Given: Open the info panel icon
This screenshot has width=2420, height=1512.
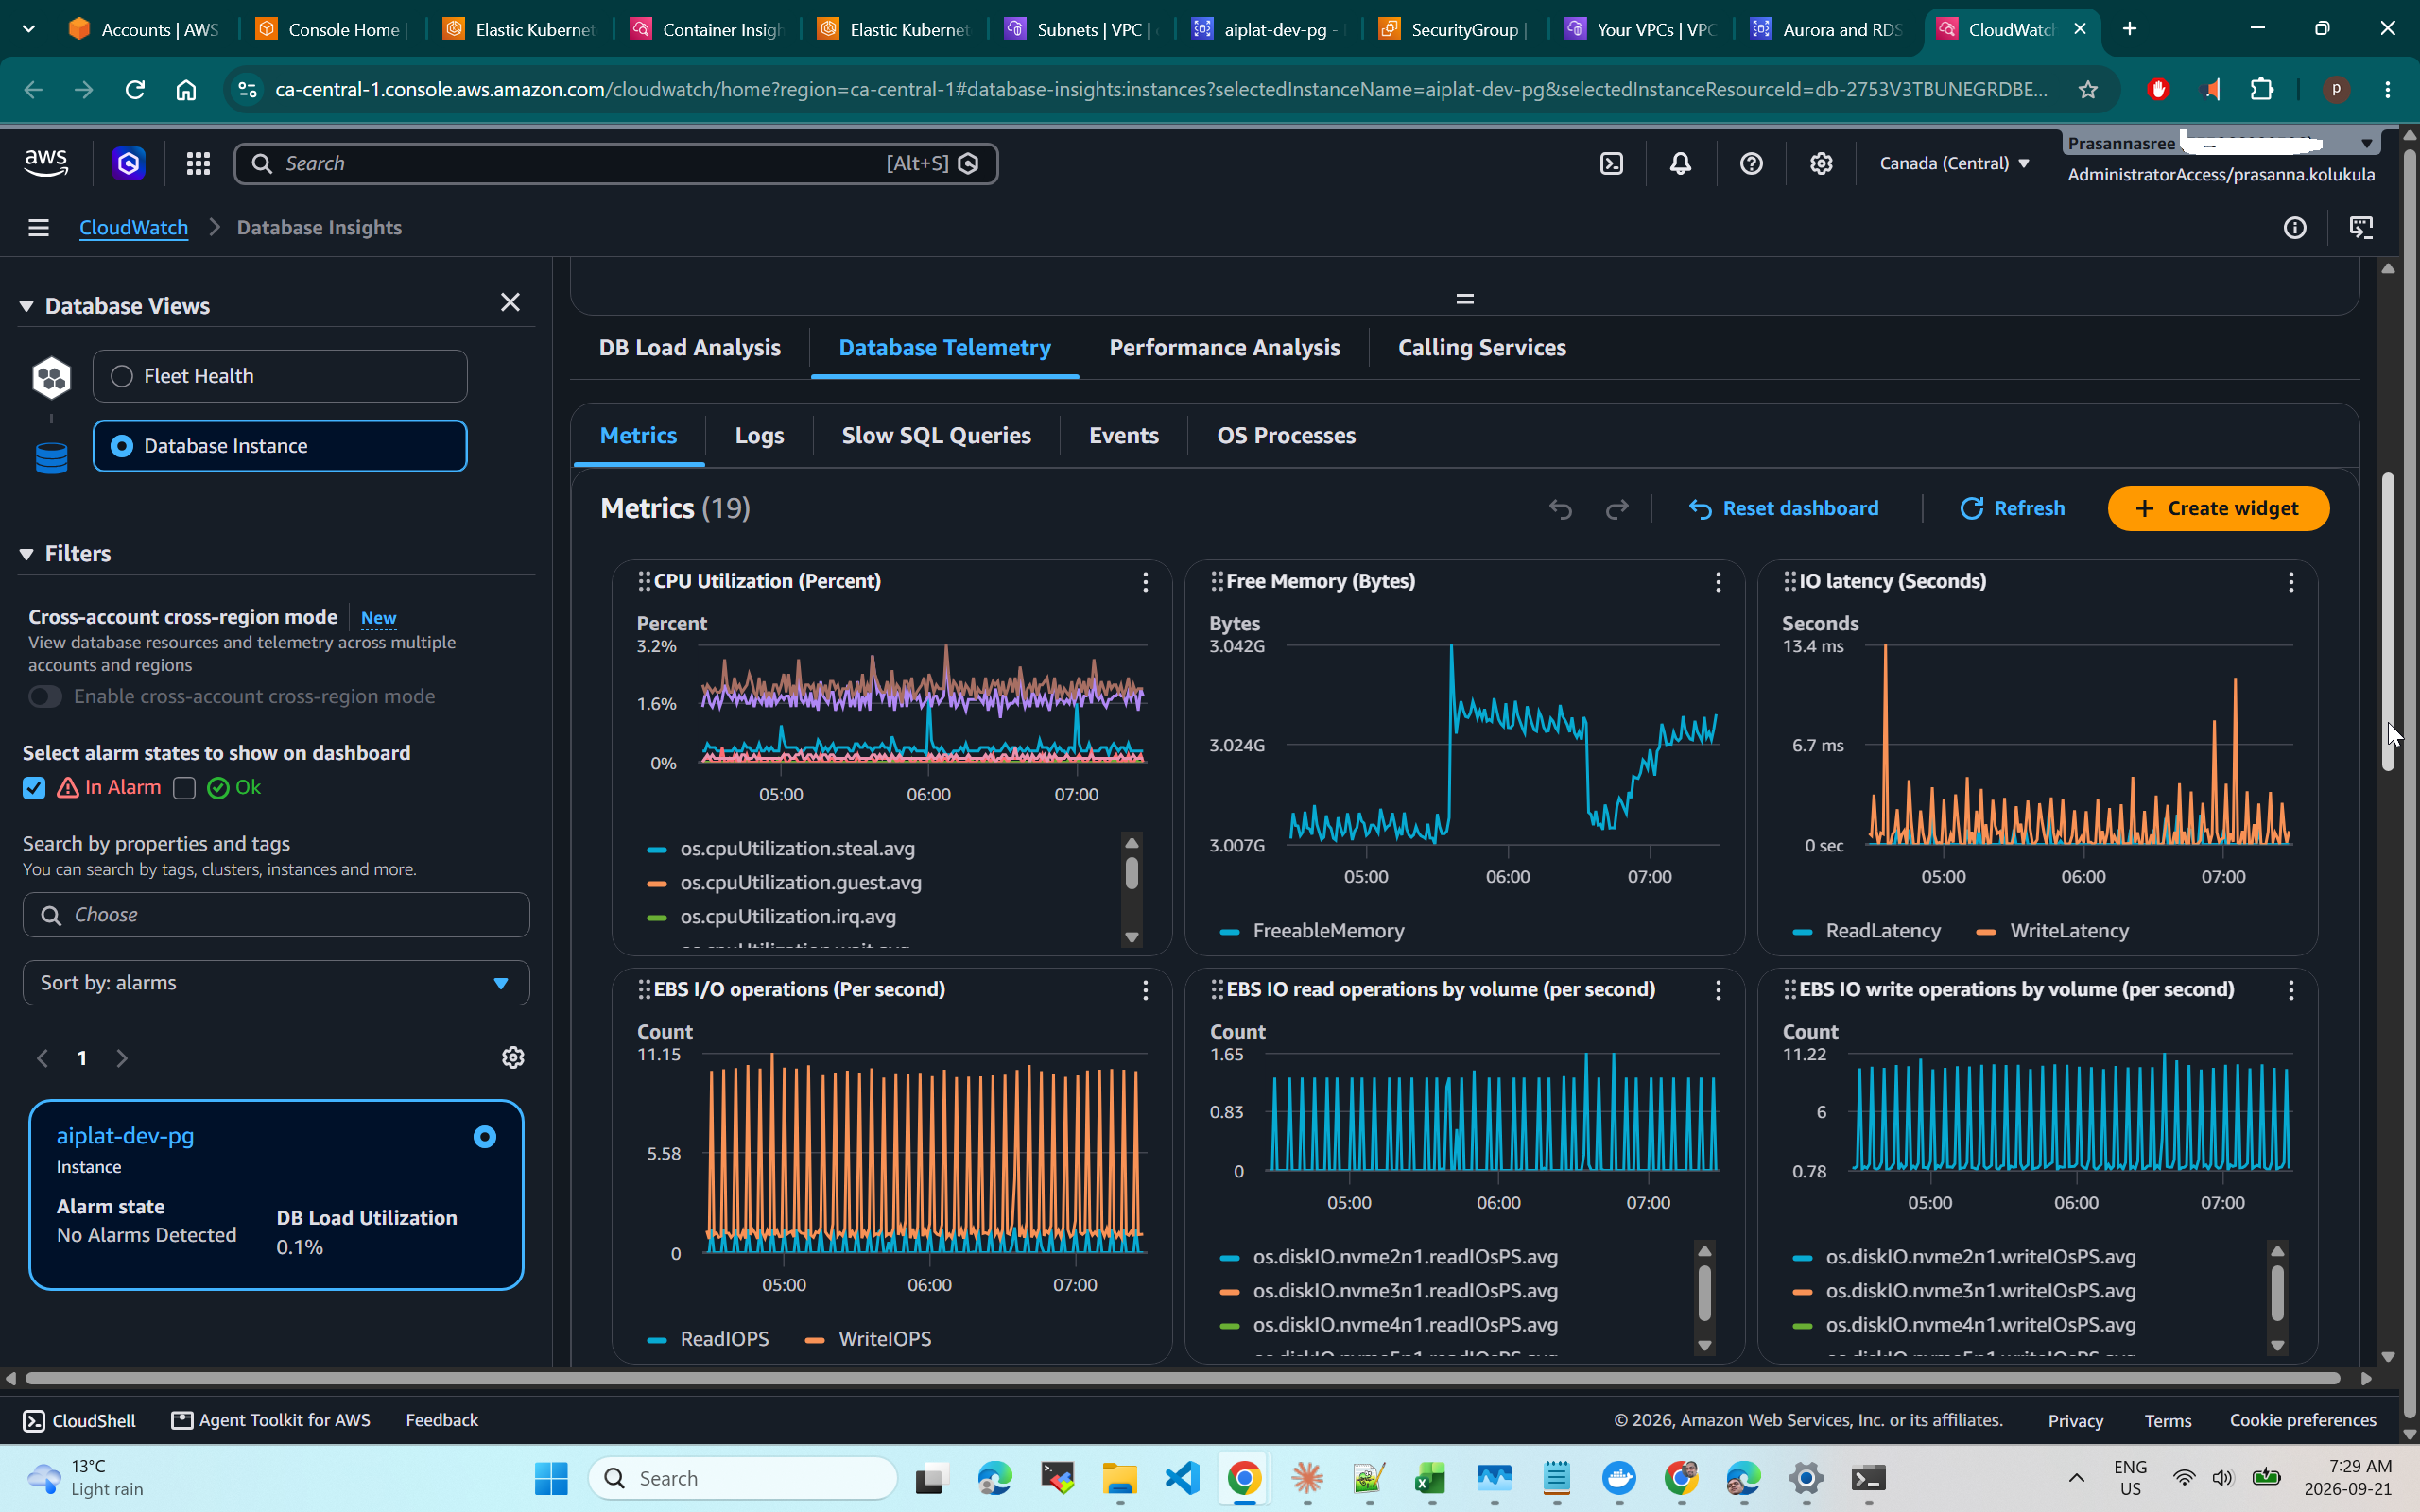Looking at the screenshot, I should [x=2295, y=228].
